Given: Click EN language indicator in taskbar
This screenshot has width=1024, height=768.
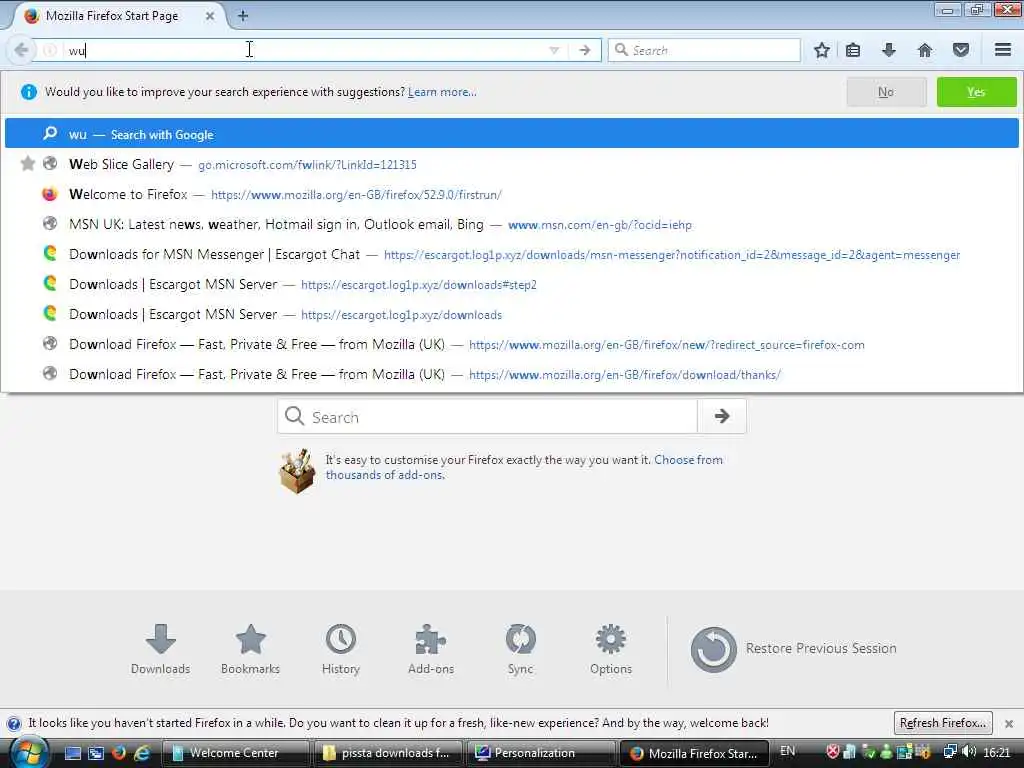Looking at the screenshot, I should tap(788, 751).
